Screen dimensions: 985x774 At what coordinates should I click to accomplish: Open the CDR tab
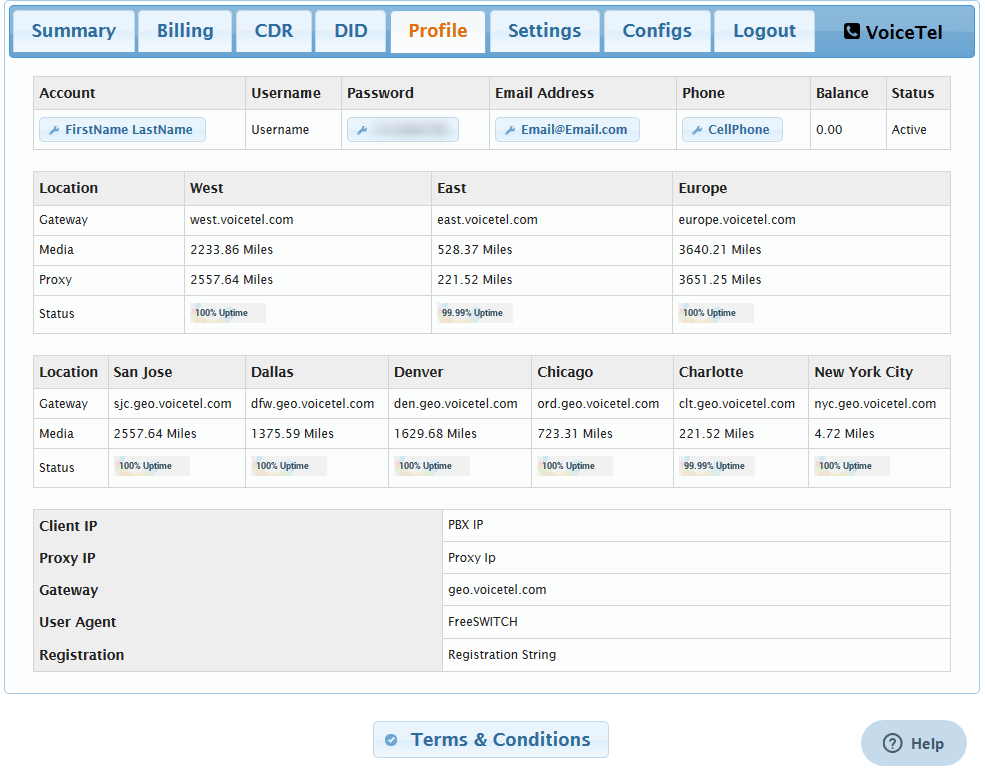tap(274, 31)
